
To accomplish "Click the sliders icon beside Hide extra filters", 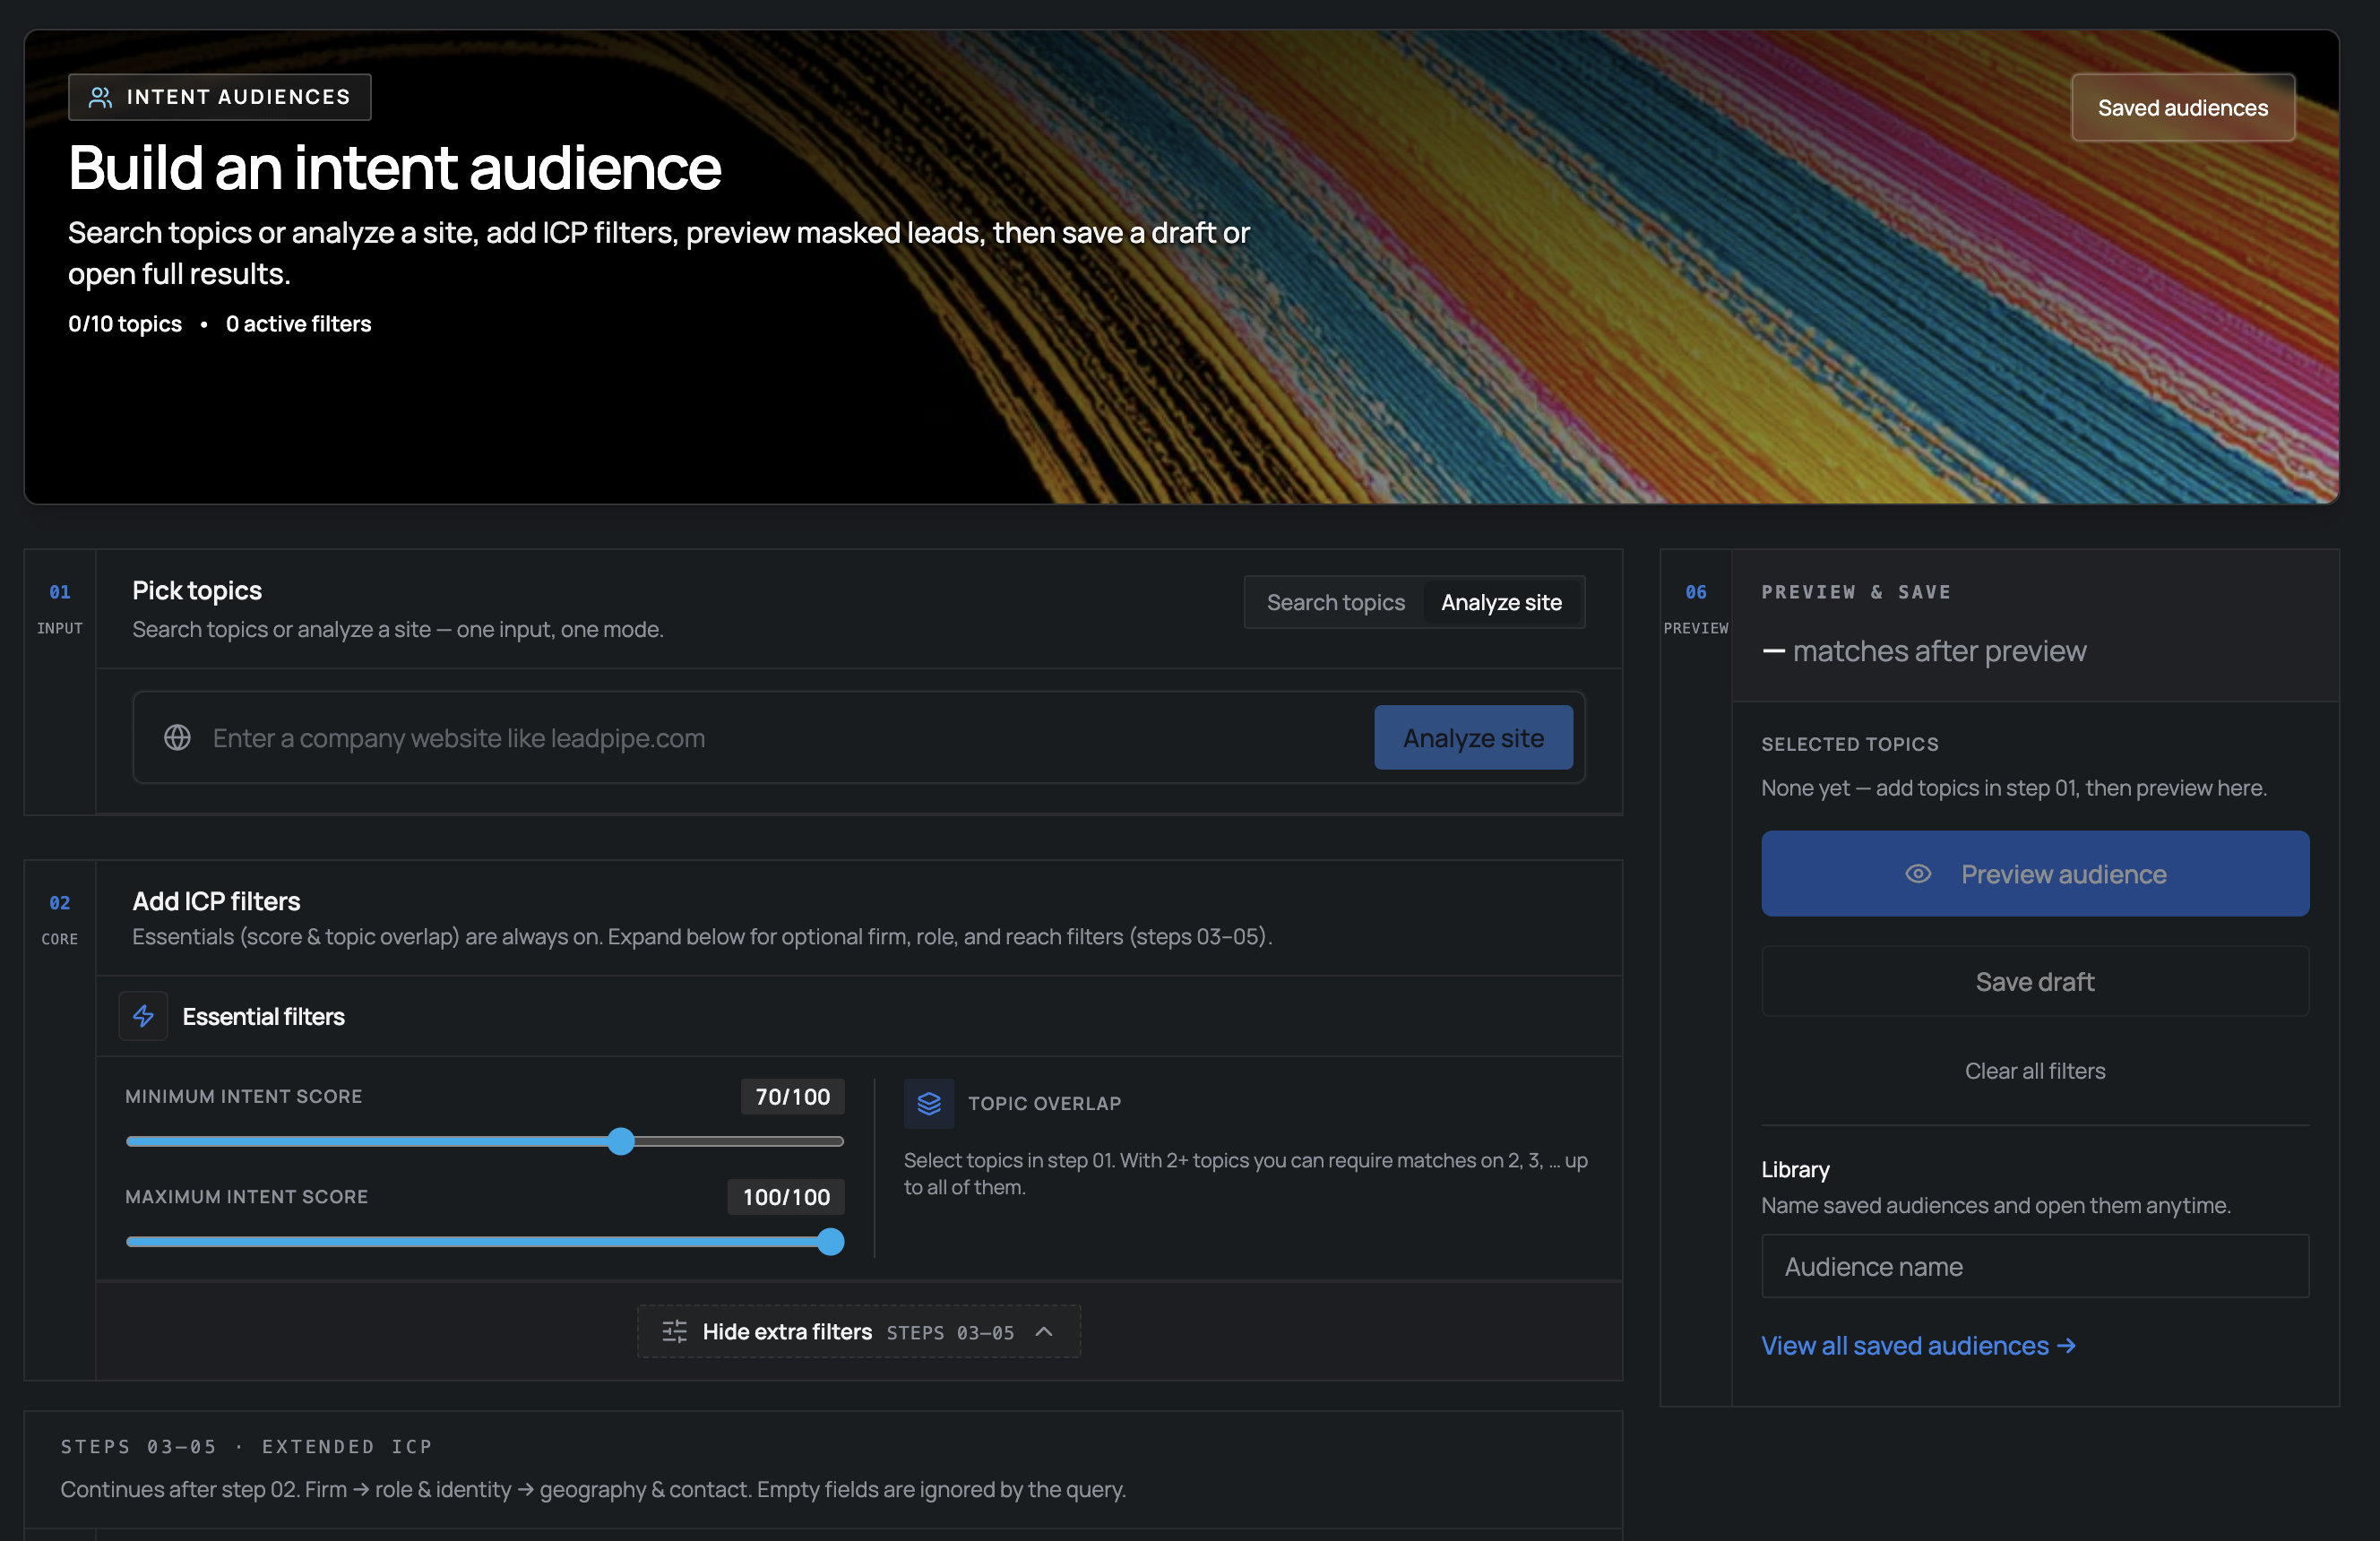I will coord(674,1331).
